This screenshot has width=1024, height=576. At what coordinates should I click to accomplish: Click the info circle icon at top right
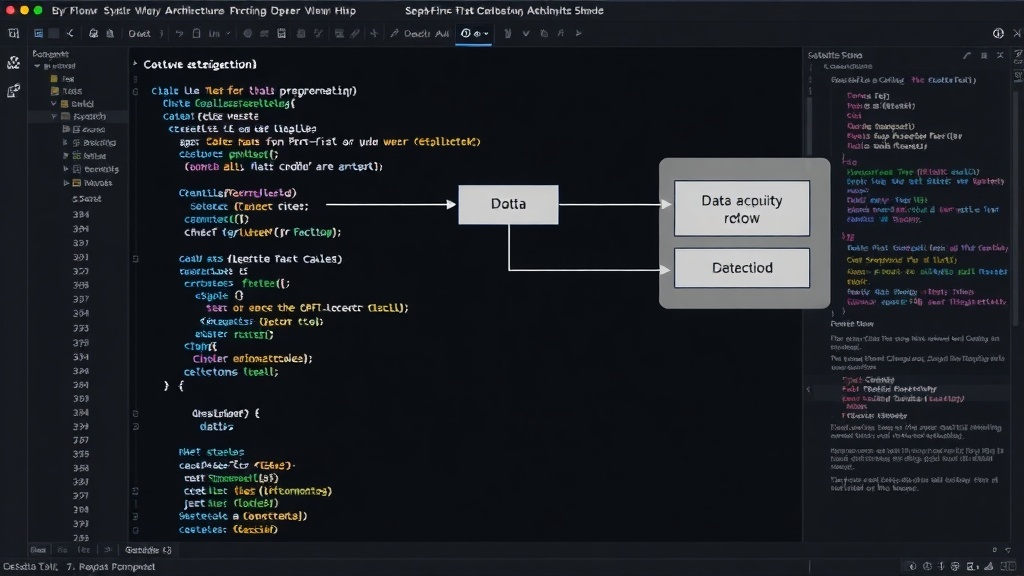coord(998,33)
